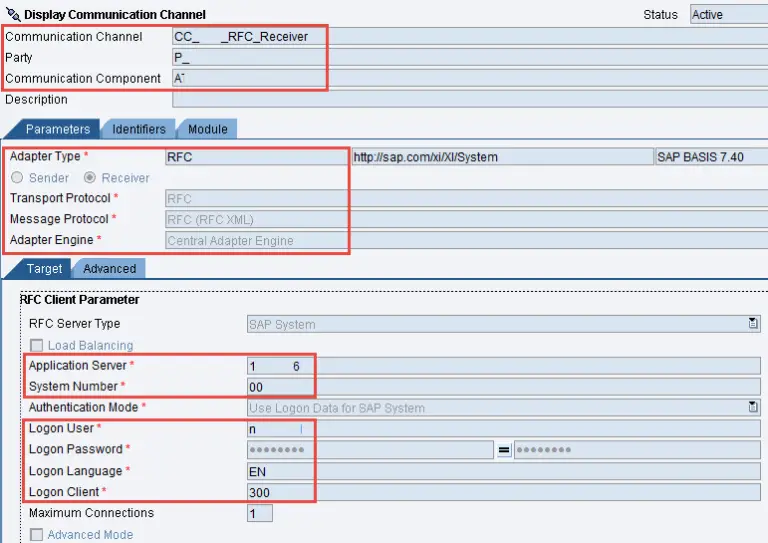Toggle the Advanced Mode checkbox
Screen dimensions: 768x543
(x=37, y=535)
